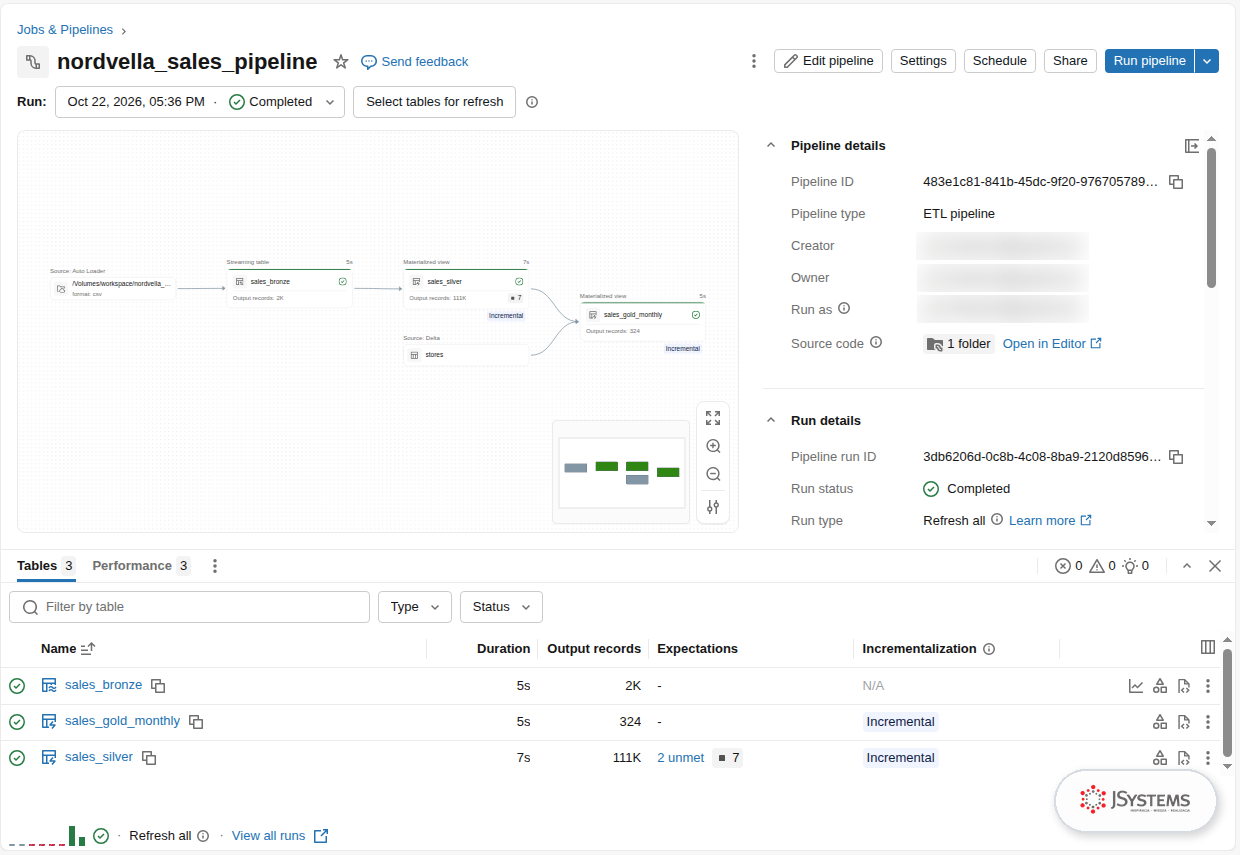Screen dimensions: 1240x855
Task: Click info icon next to Incrementalization
Action: coord(989,649)
